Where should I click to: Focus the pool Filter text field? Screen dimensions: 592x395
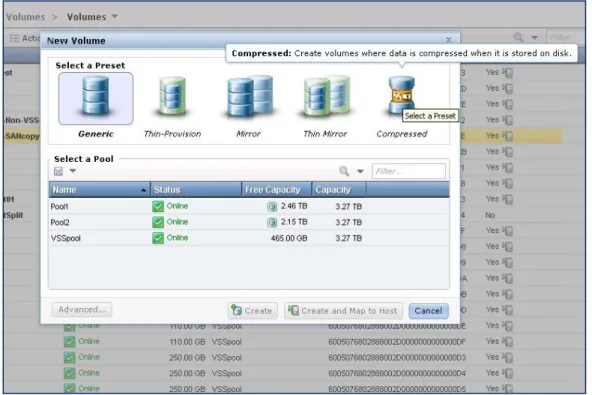[409, 171]
